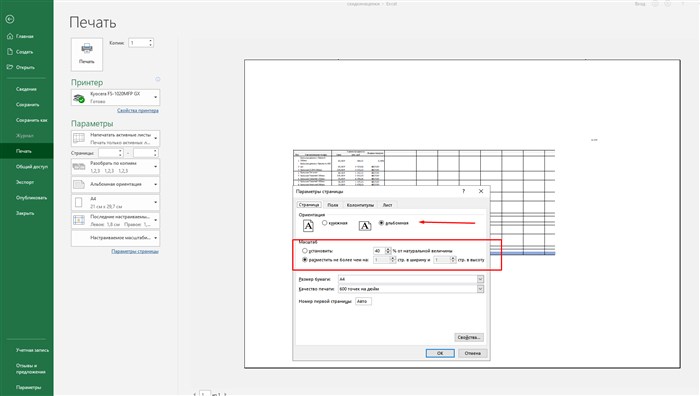Screen dimensions: 700x396
Task: Adjust the scale percent spinner
Action: pos(388,251)
